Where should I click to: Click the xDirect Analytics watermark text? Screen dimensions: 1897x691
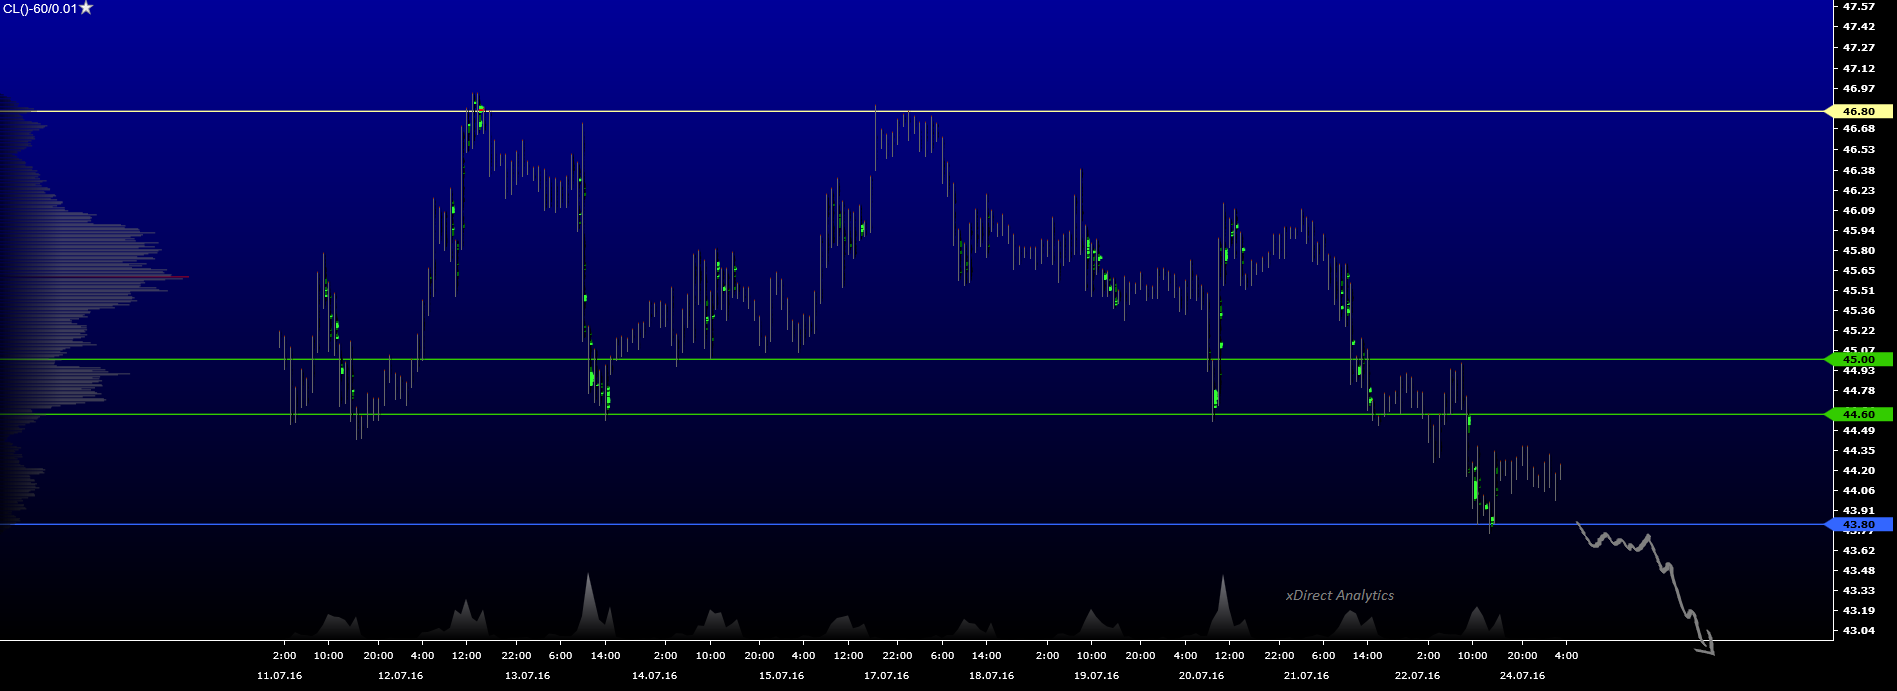1339,595
